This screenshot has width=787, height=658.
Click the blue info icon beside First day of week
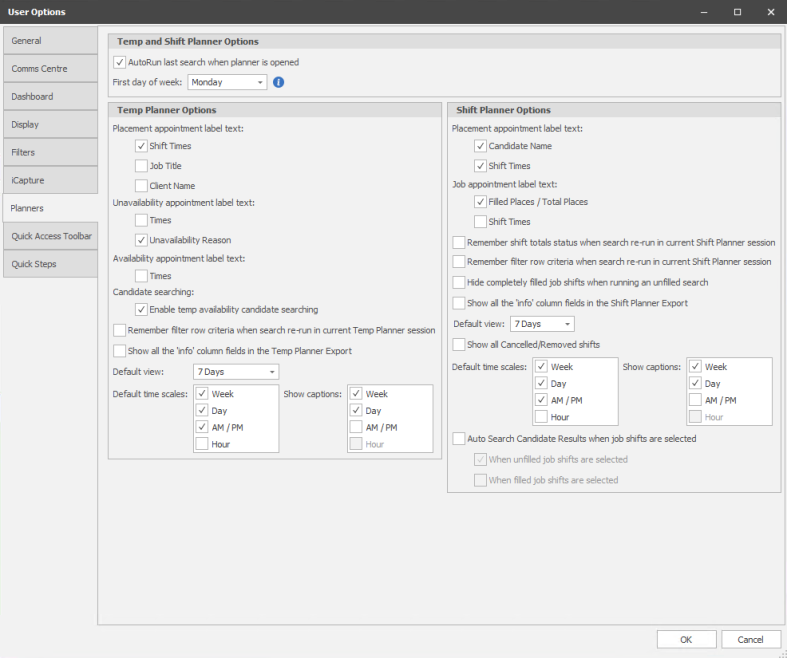[x=279, y=82]
